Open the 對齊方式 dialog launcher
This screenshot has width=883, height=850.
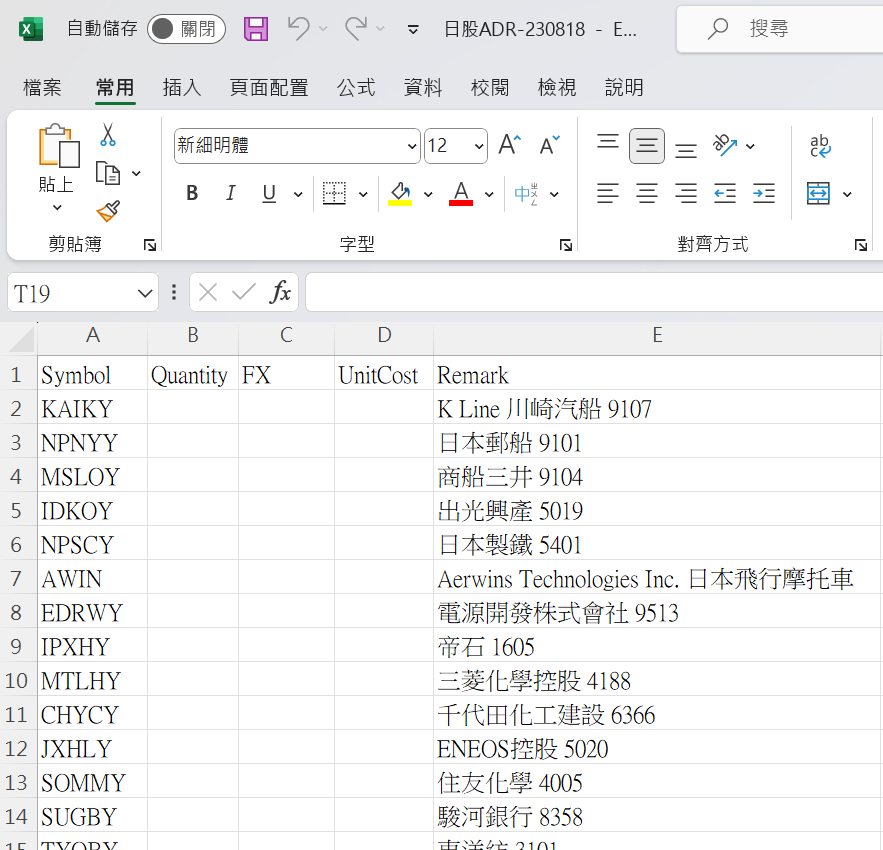[x=860, y=245]
